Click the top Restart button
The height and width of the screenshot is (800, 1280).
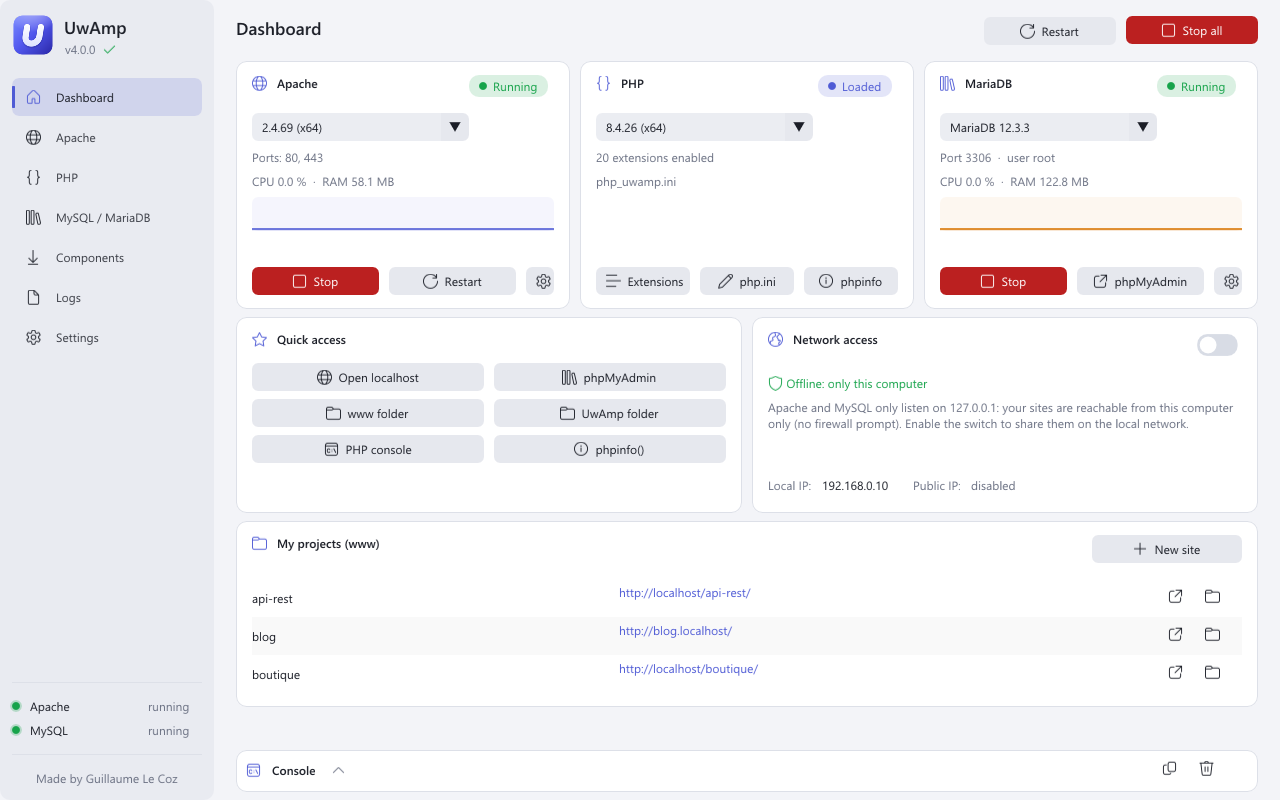(x=1050, y=31)
